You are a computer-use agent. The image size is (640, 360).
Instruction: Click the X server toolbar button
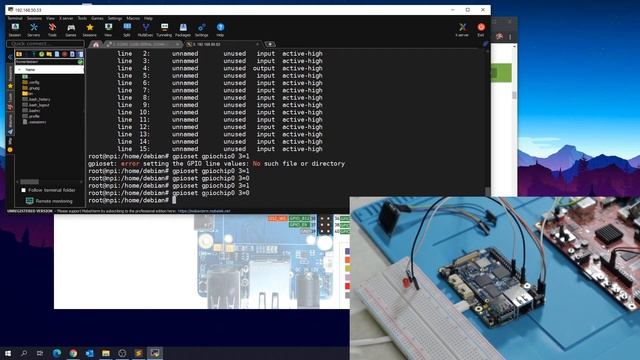tap(462, 30)
